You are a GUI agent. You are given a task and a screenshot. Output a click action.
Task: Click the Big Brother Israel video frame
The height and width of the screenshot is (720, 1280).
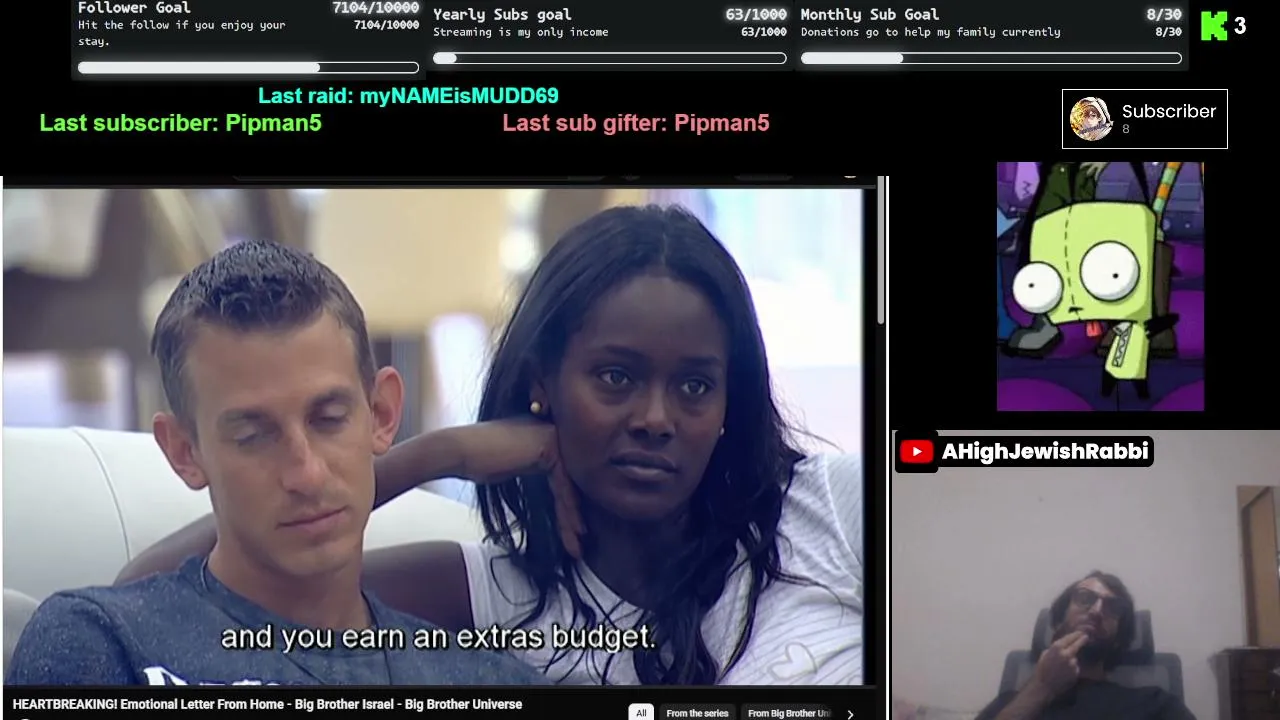[433, 436]
